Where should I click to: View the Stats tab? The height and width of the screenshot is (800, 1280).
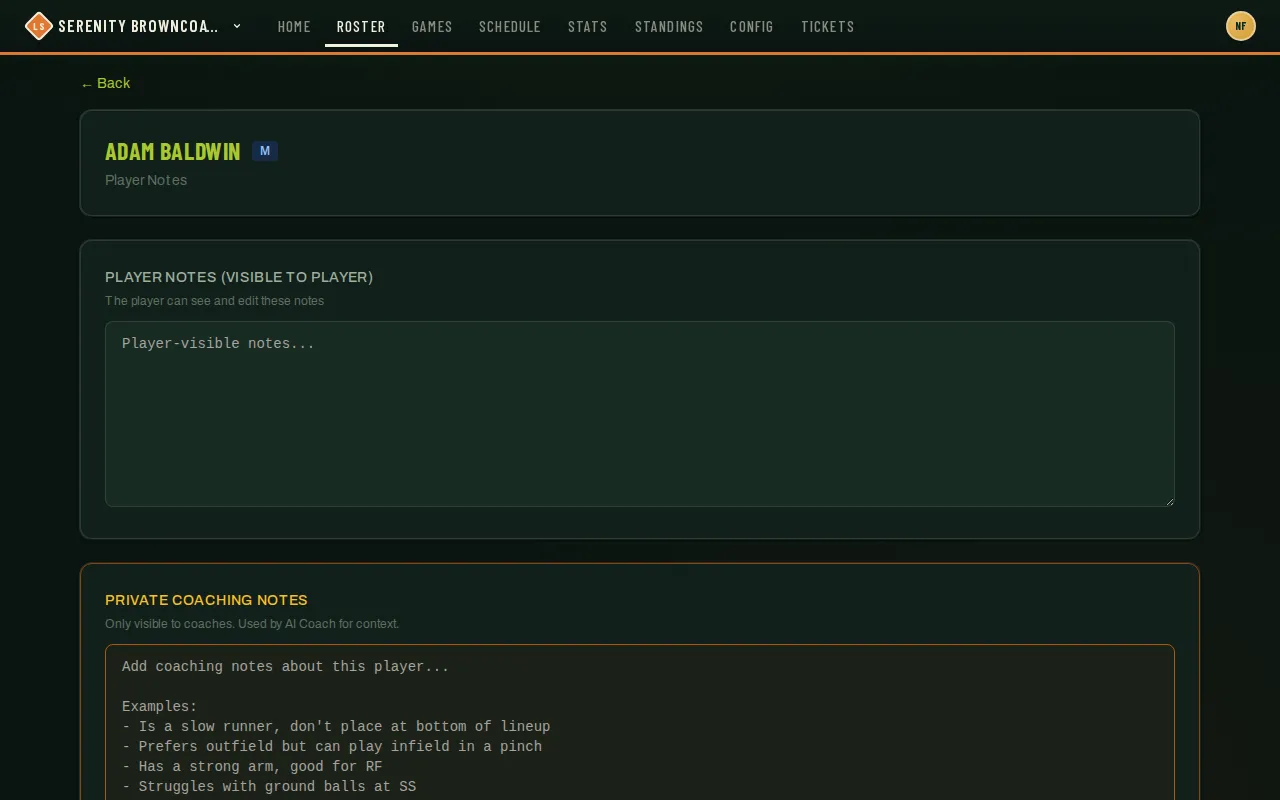[588, 27]
